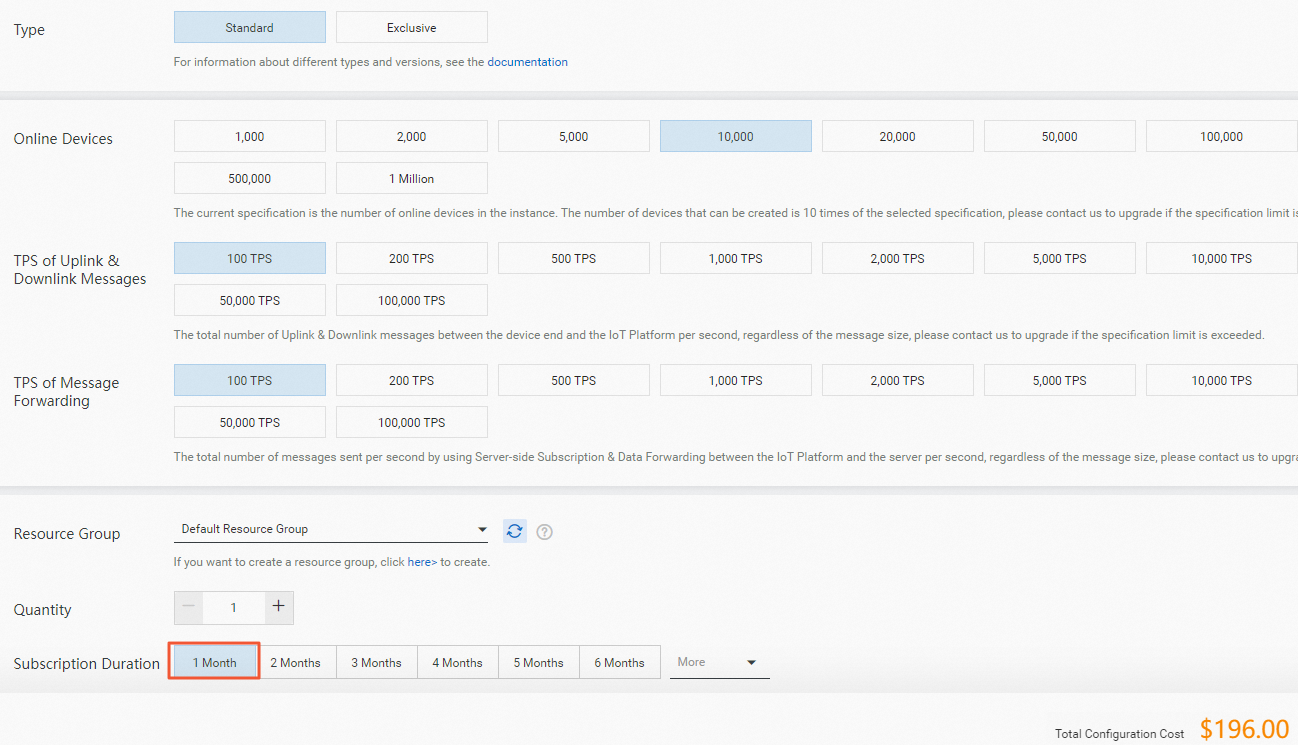Viewport: 1298px width, 745px height.
Task: Open the resource group help tooltip
Action: (x=544, y=531)
